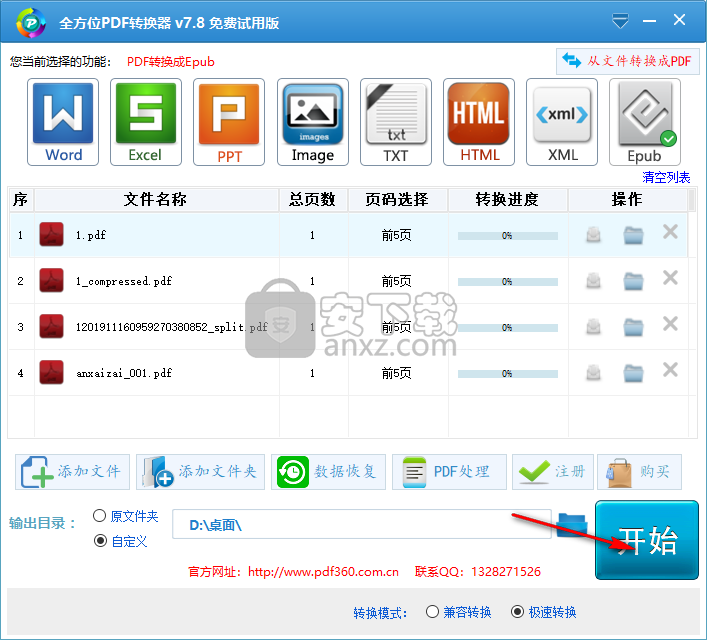Screen dimensions: 707x640
Task: Click the 文件名称 column header
Action: click(x=156, y=200)
